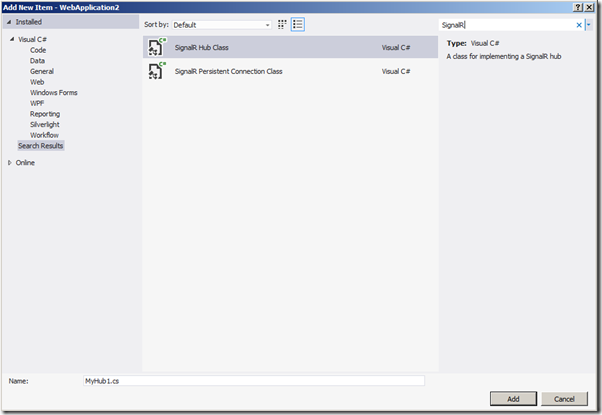Clear the SignalR search text
The image size is (602, 415).
[x=579, y=25]
